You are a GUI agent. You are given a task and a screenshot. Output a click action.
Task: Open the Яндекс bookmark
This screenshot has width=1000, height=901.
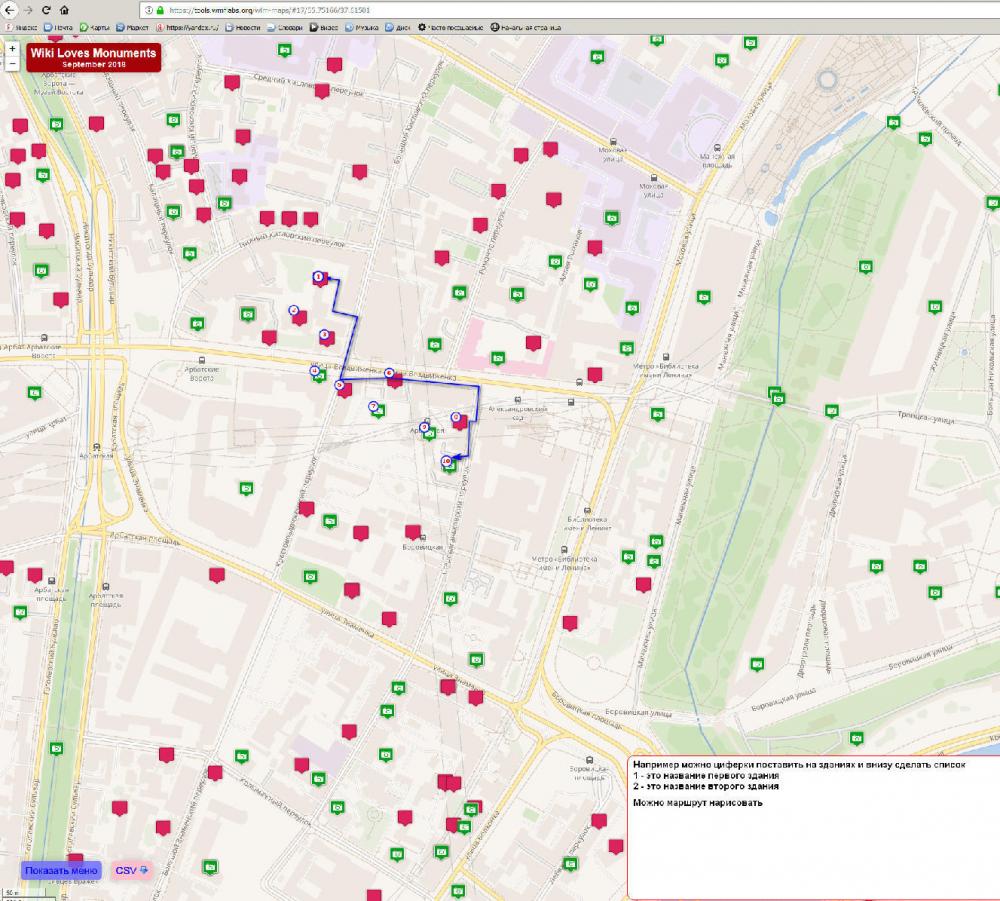[21, 27]
